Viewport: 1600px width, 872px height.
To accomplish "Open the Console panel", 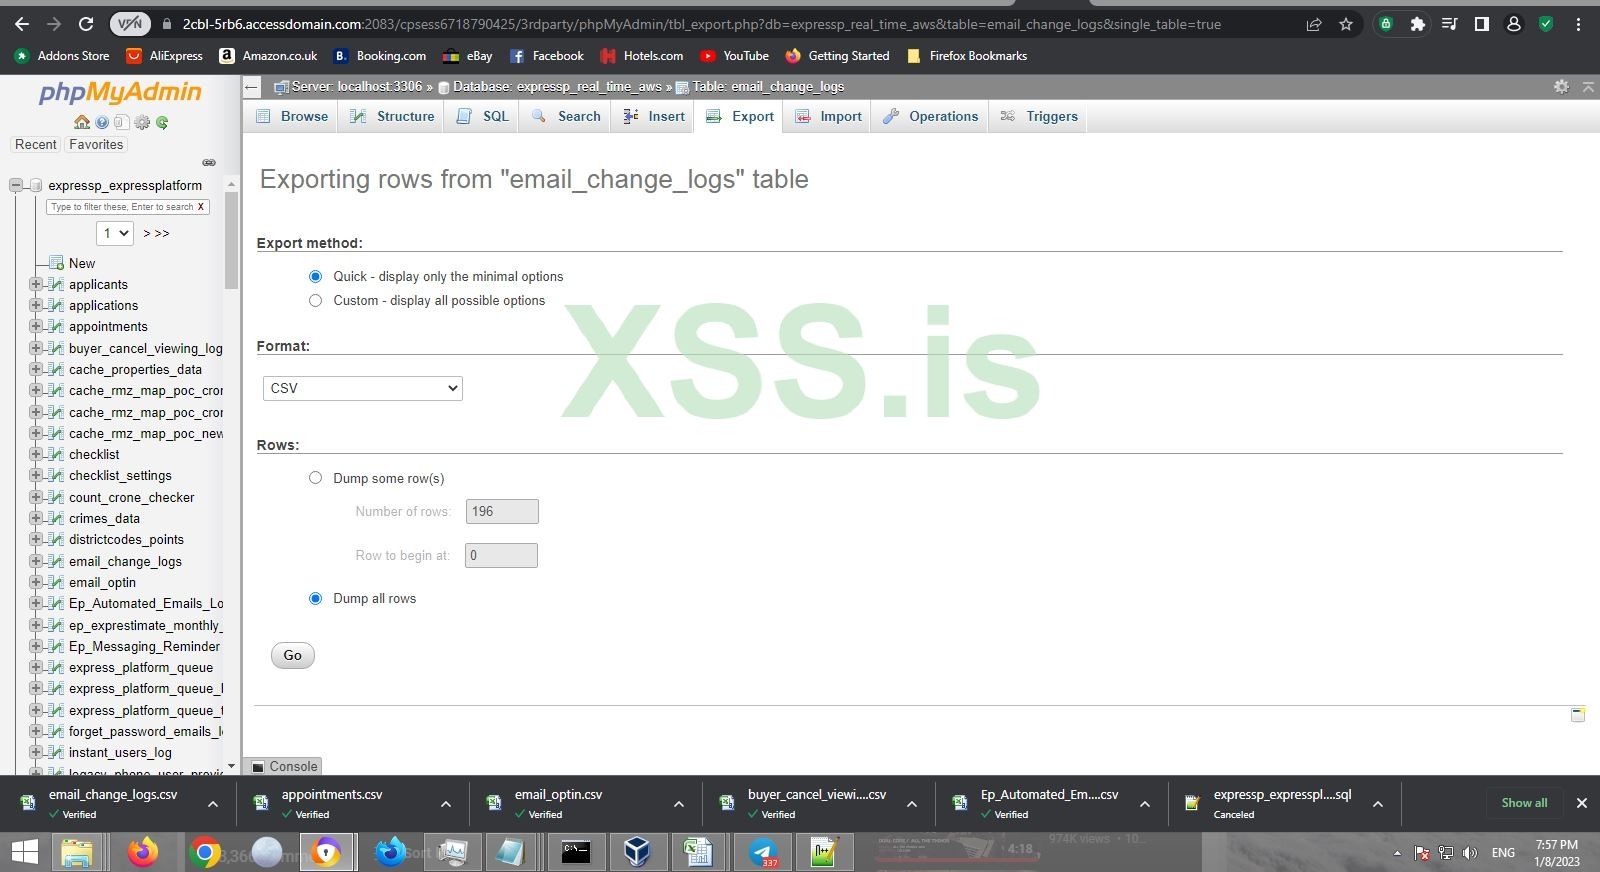I will coord(284,766).
